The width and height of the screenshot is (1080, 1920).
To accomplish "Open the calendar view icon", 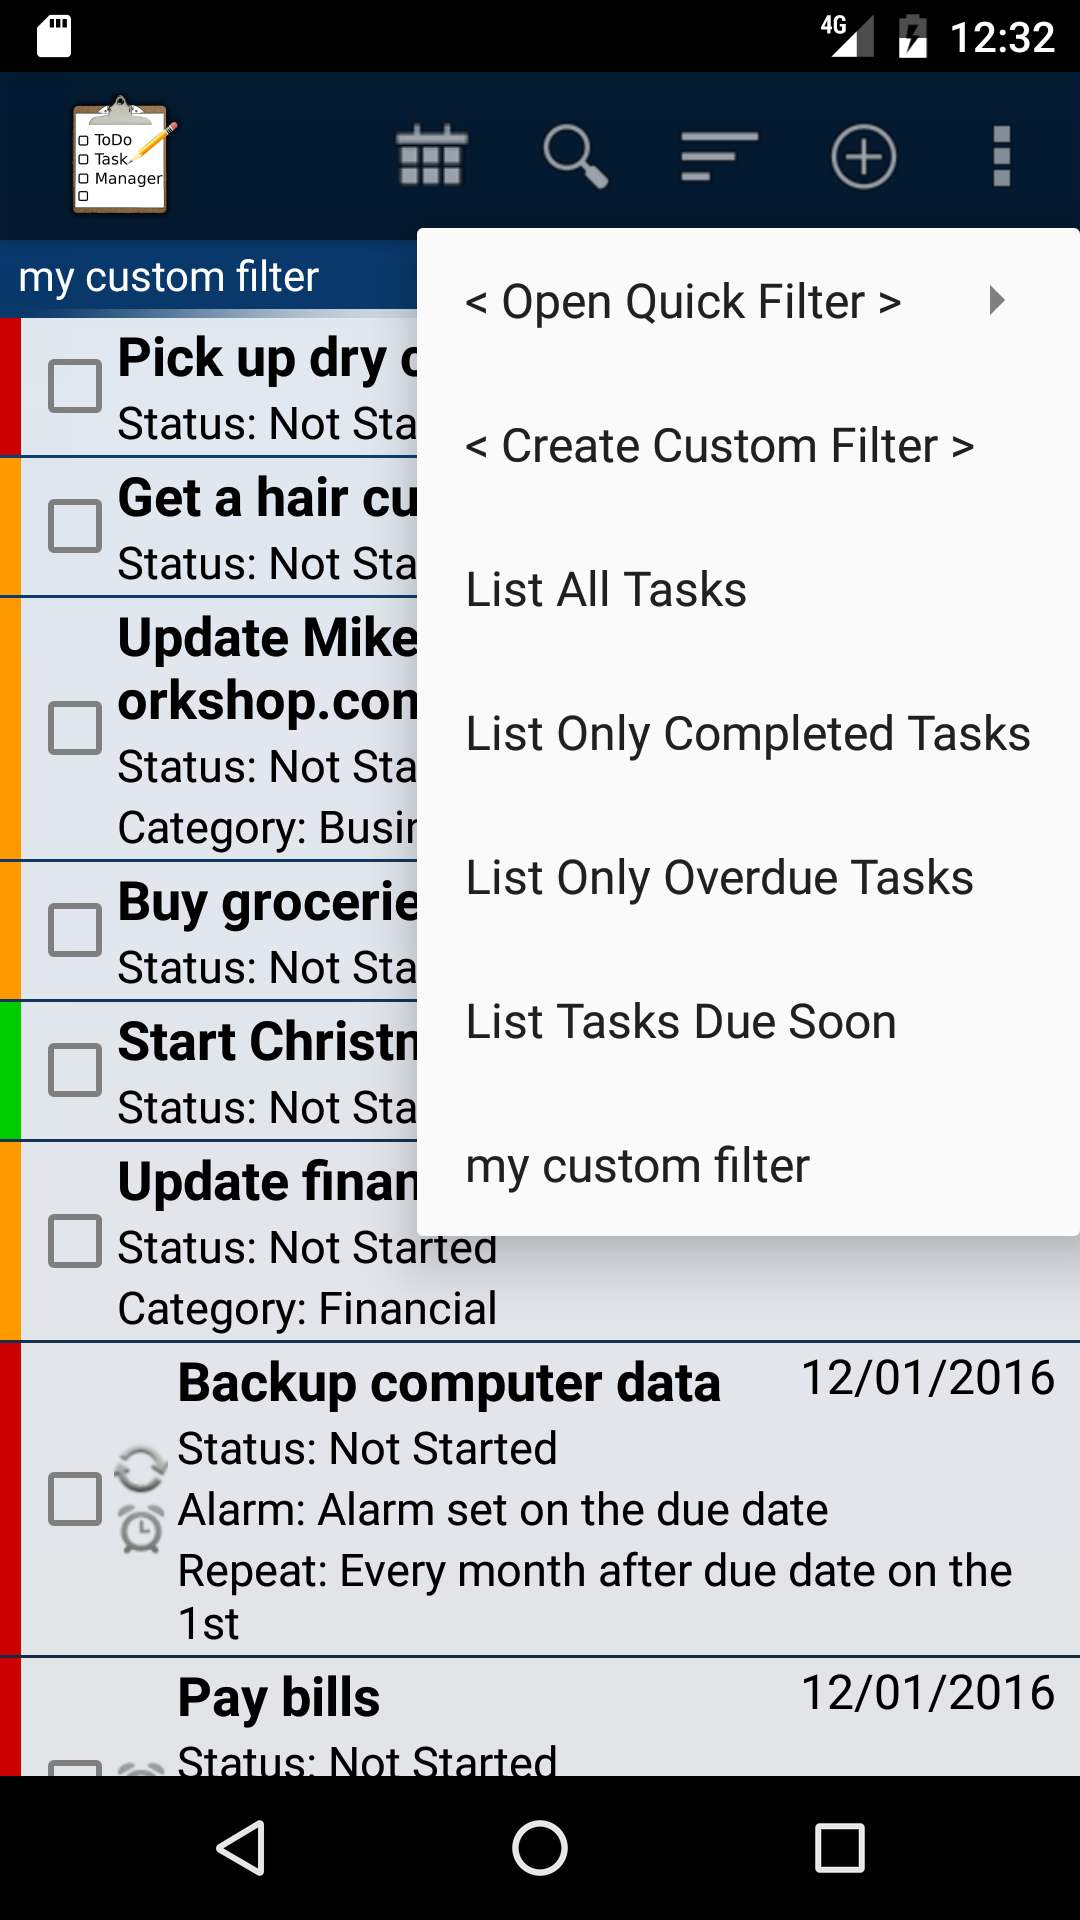I will tap(432, 156).
